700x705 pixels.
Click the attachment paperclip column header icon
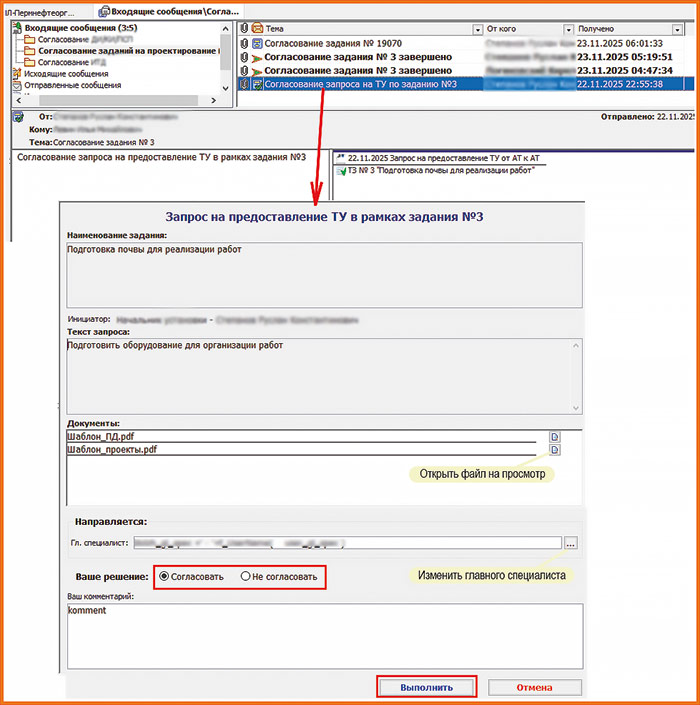[244, 29]
